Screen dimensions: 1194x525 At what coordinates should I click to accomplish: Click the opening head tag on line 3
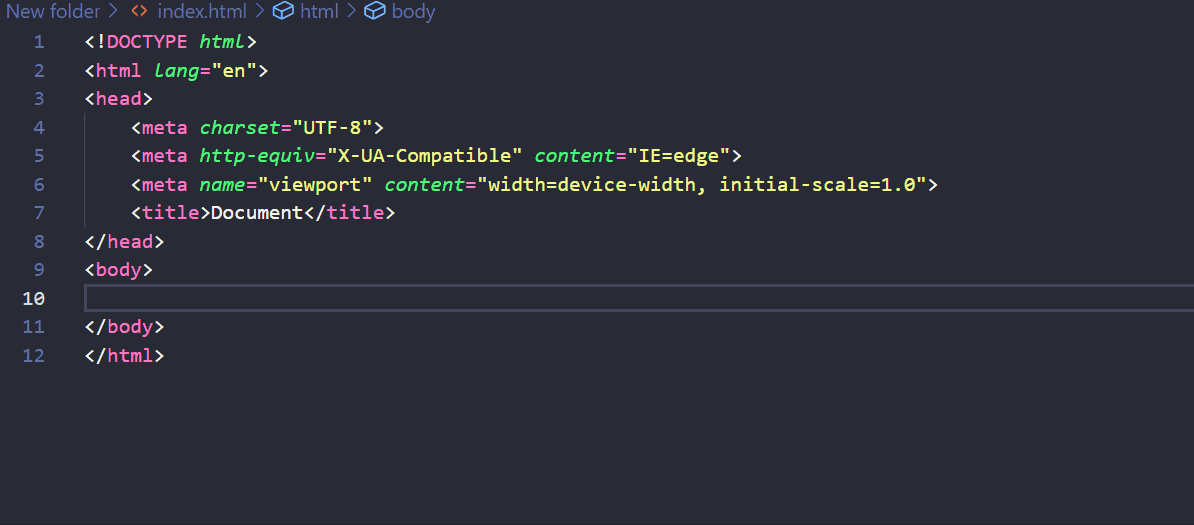point(119,99)
